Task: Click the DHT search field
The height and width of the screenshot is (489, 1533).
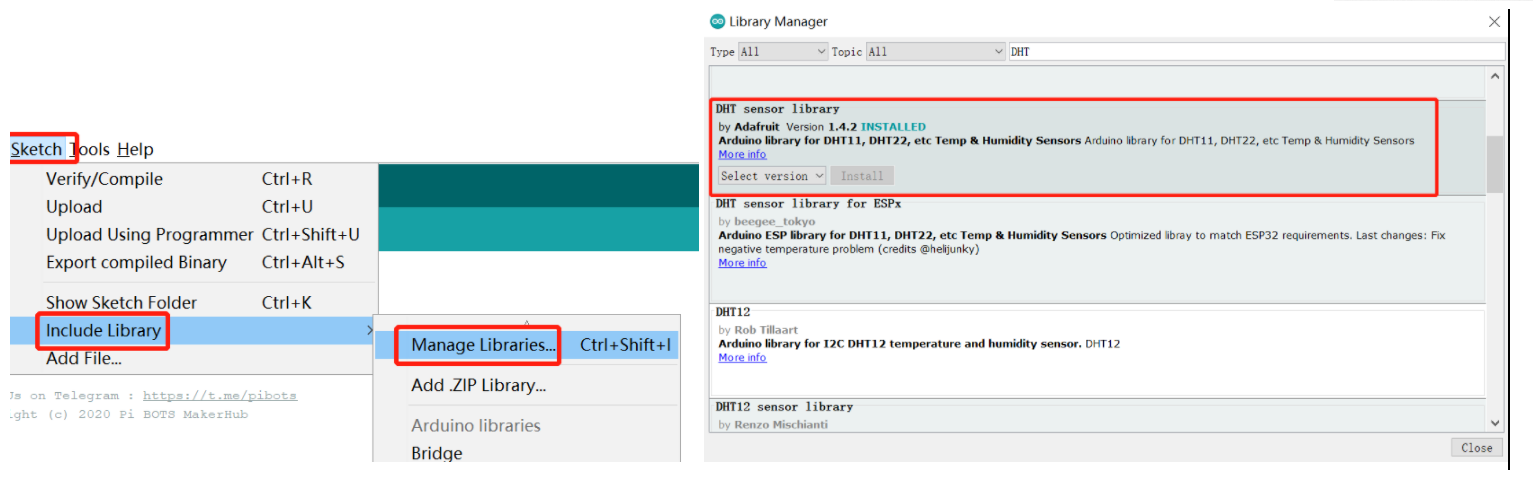Action: [1256, 51]
